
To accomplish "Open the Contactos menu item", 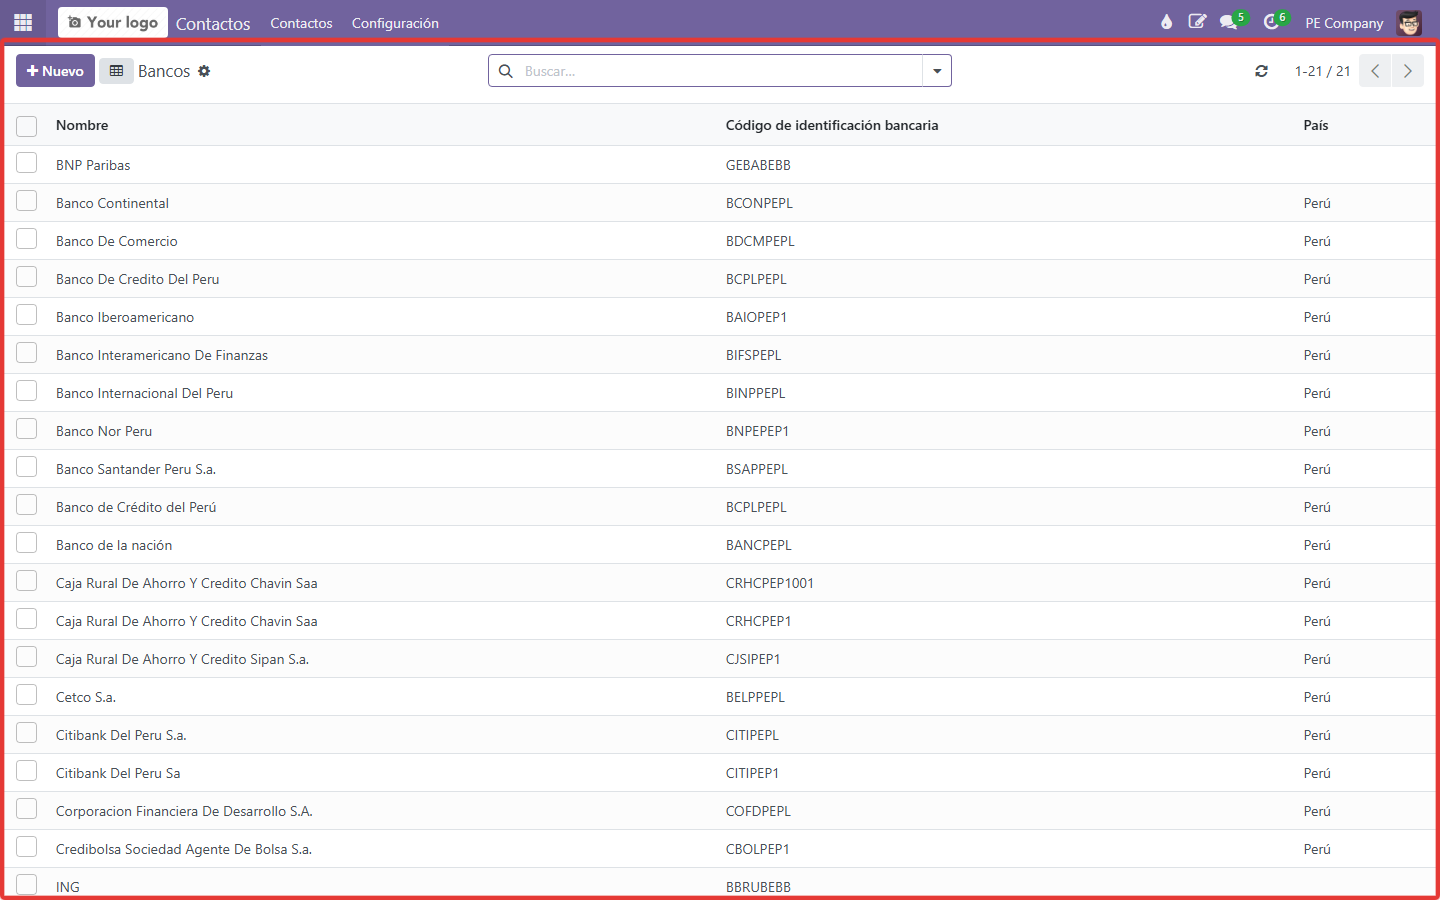I will click(301, 23).
